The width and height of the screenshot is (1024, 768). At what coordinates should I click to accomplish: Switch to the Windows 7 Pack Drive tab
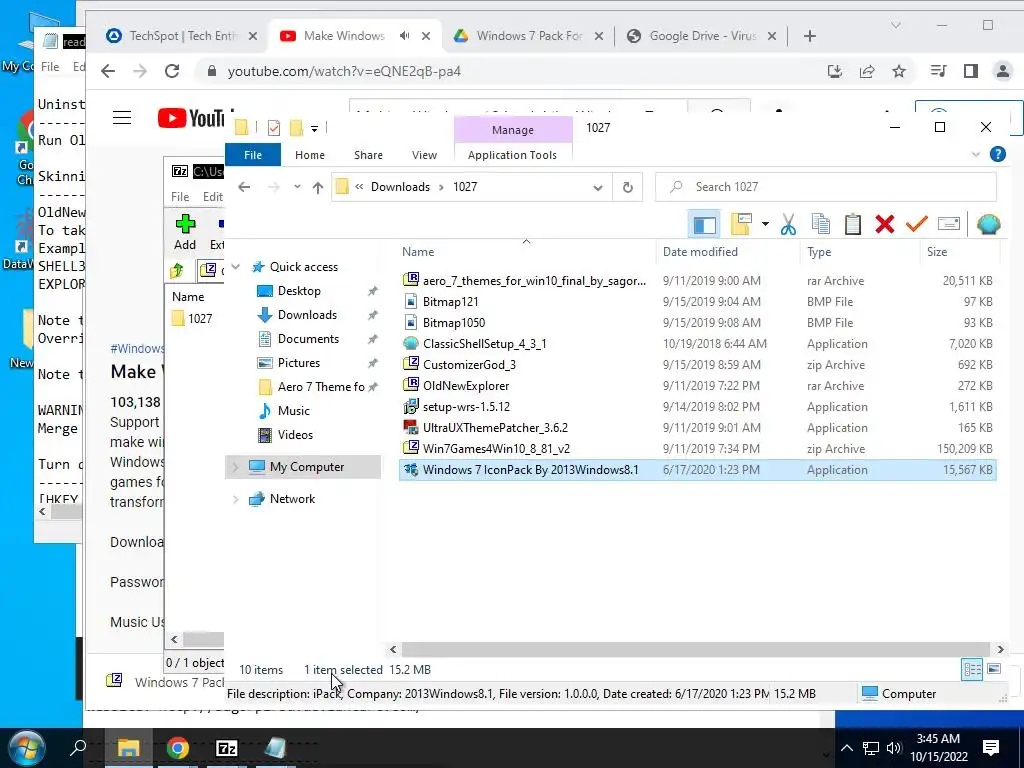click(x=529, y=36)
